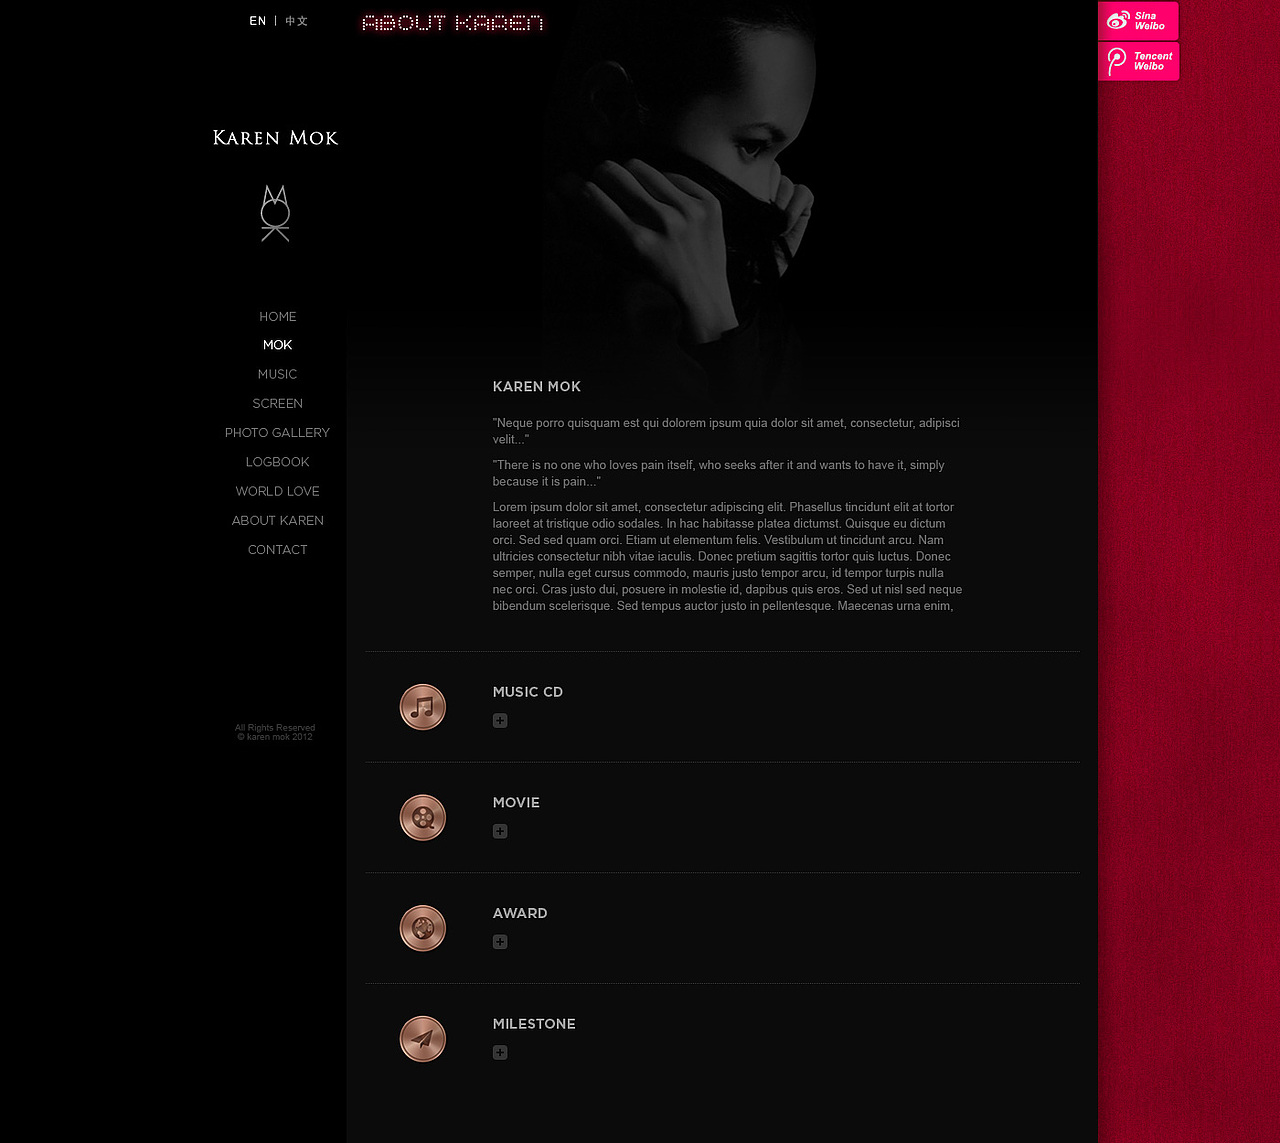Go to the HOME menu item
The width and height of the screenshot is (1280, 1143).
[x=278, y=317]
